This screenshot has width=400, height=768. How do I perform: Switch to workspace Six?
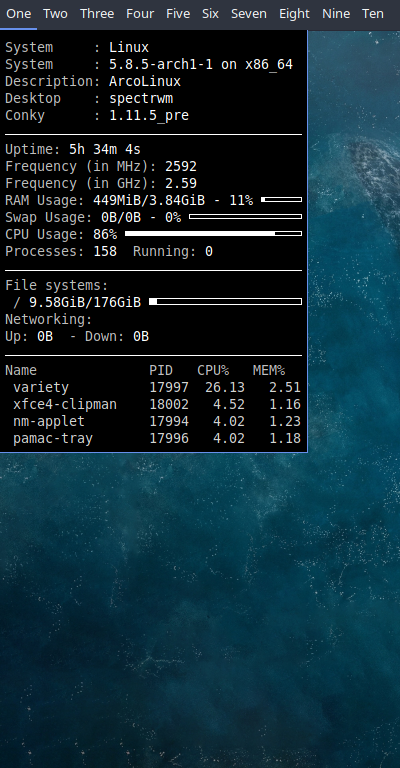[x=210, y=14]
